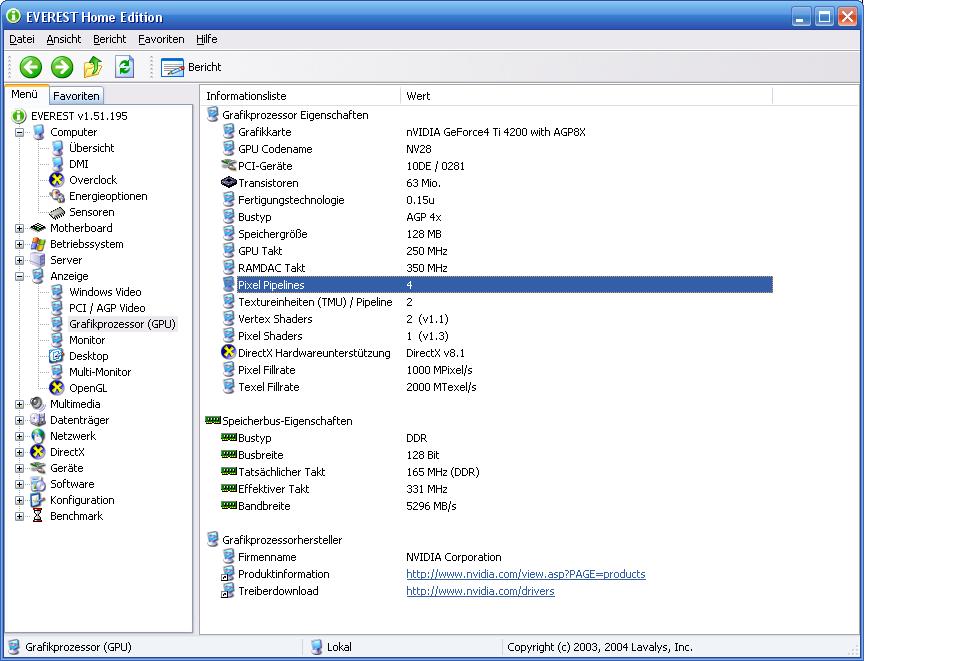Viewport: 959px width, 661px height.
Task: Click the Datenträger drive icon
Action: point(38,419)
